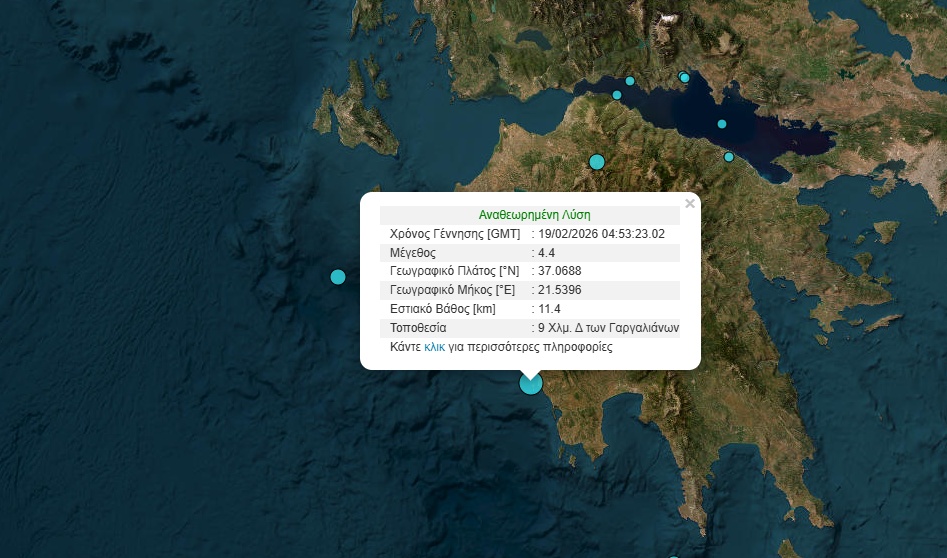Close the earthquake info popup
The width and height of the screenshot is (947, 558).
pos(689,204)
